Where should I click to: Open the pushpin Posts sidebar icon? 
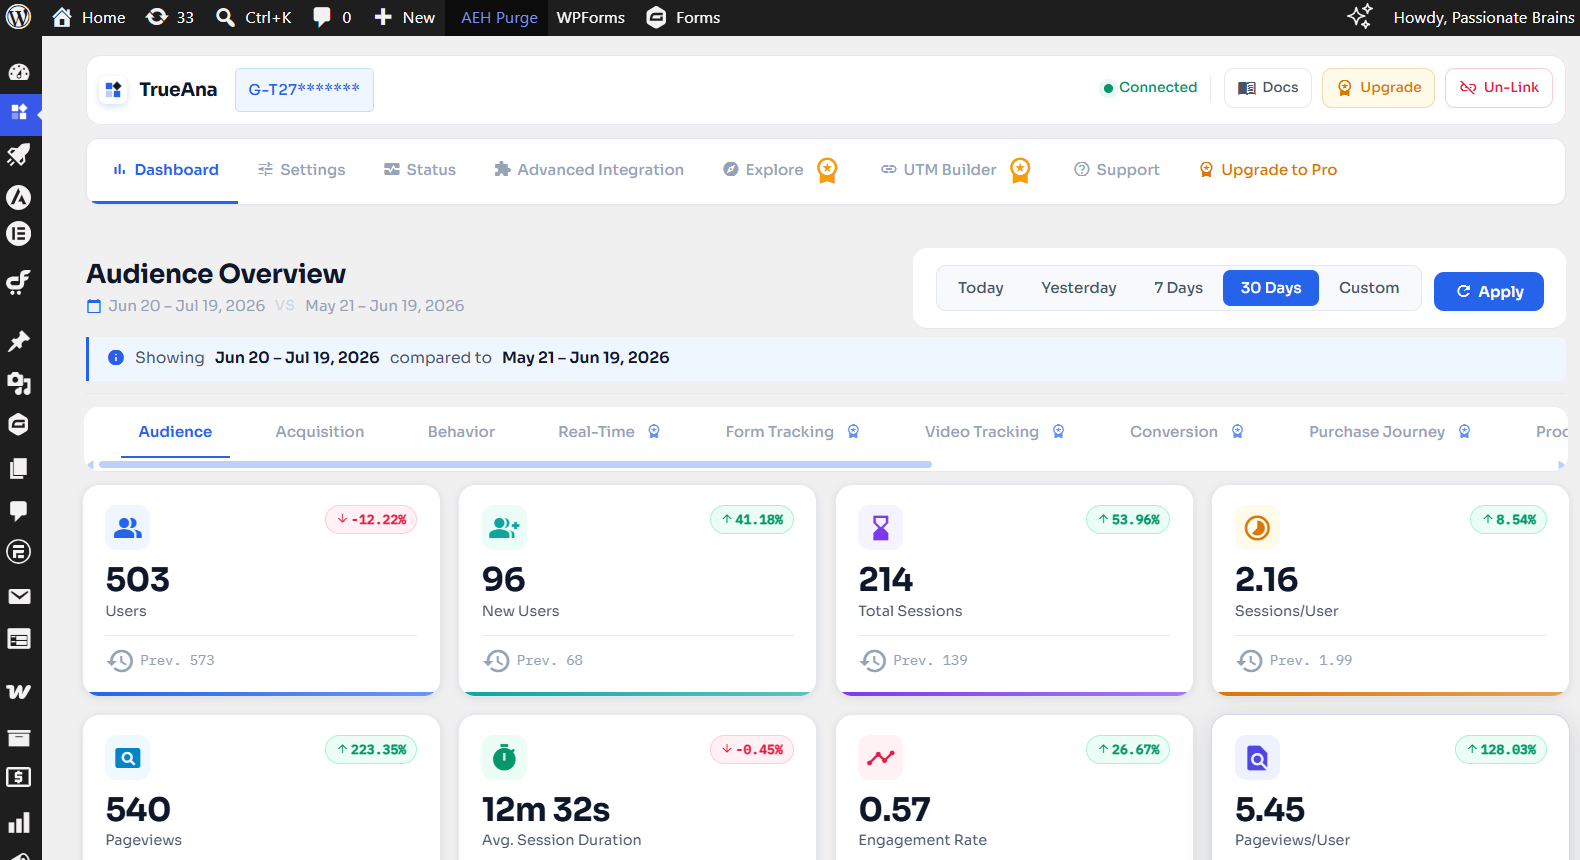[19, 341]
